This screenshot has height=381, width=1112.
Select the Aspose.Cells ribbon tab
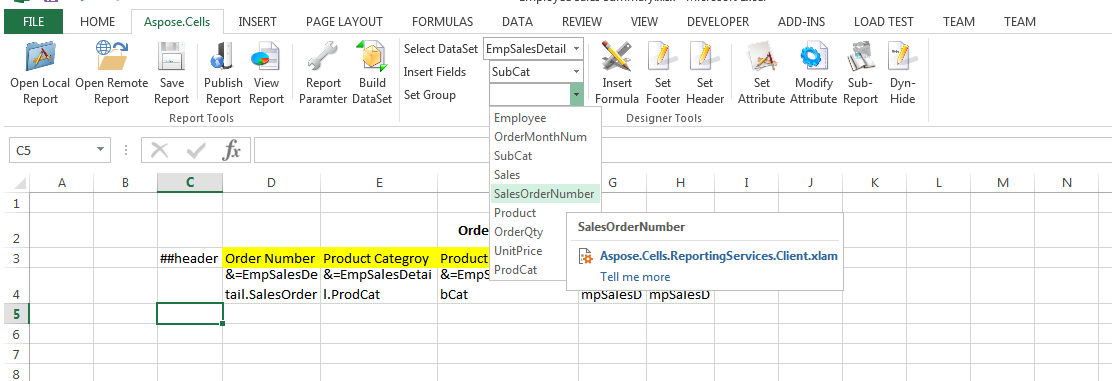pyautogui.click(x=177, y=22)
